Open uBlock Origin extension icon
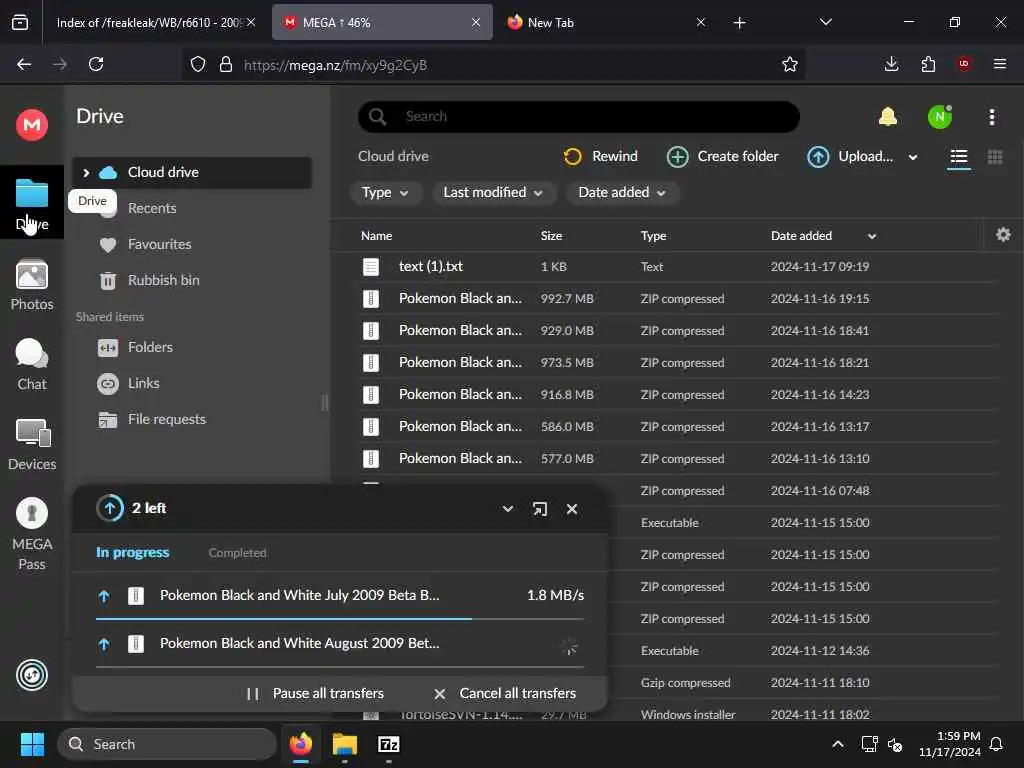This screenshot has height=768, width=1024. [964, 64]
